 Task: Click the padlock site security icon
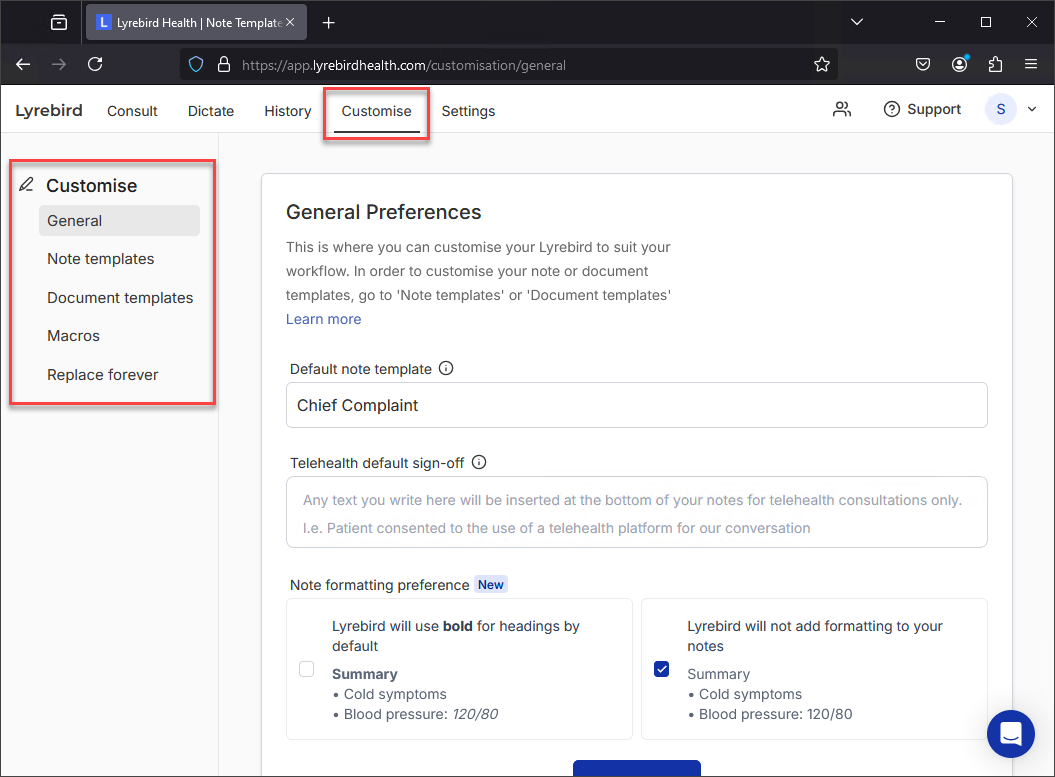pyautogui.click(x=224, y=65)
